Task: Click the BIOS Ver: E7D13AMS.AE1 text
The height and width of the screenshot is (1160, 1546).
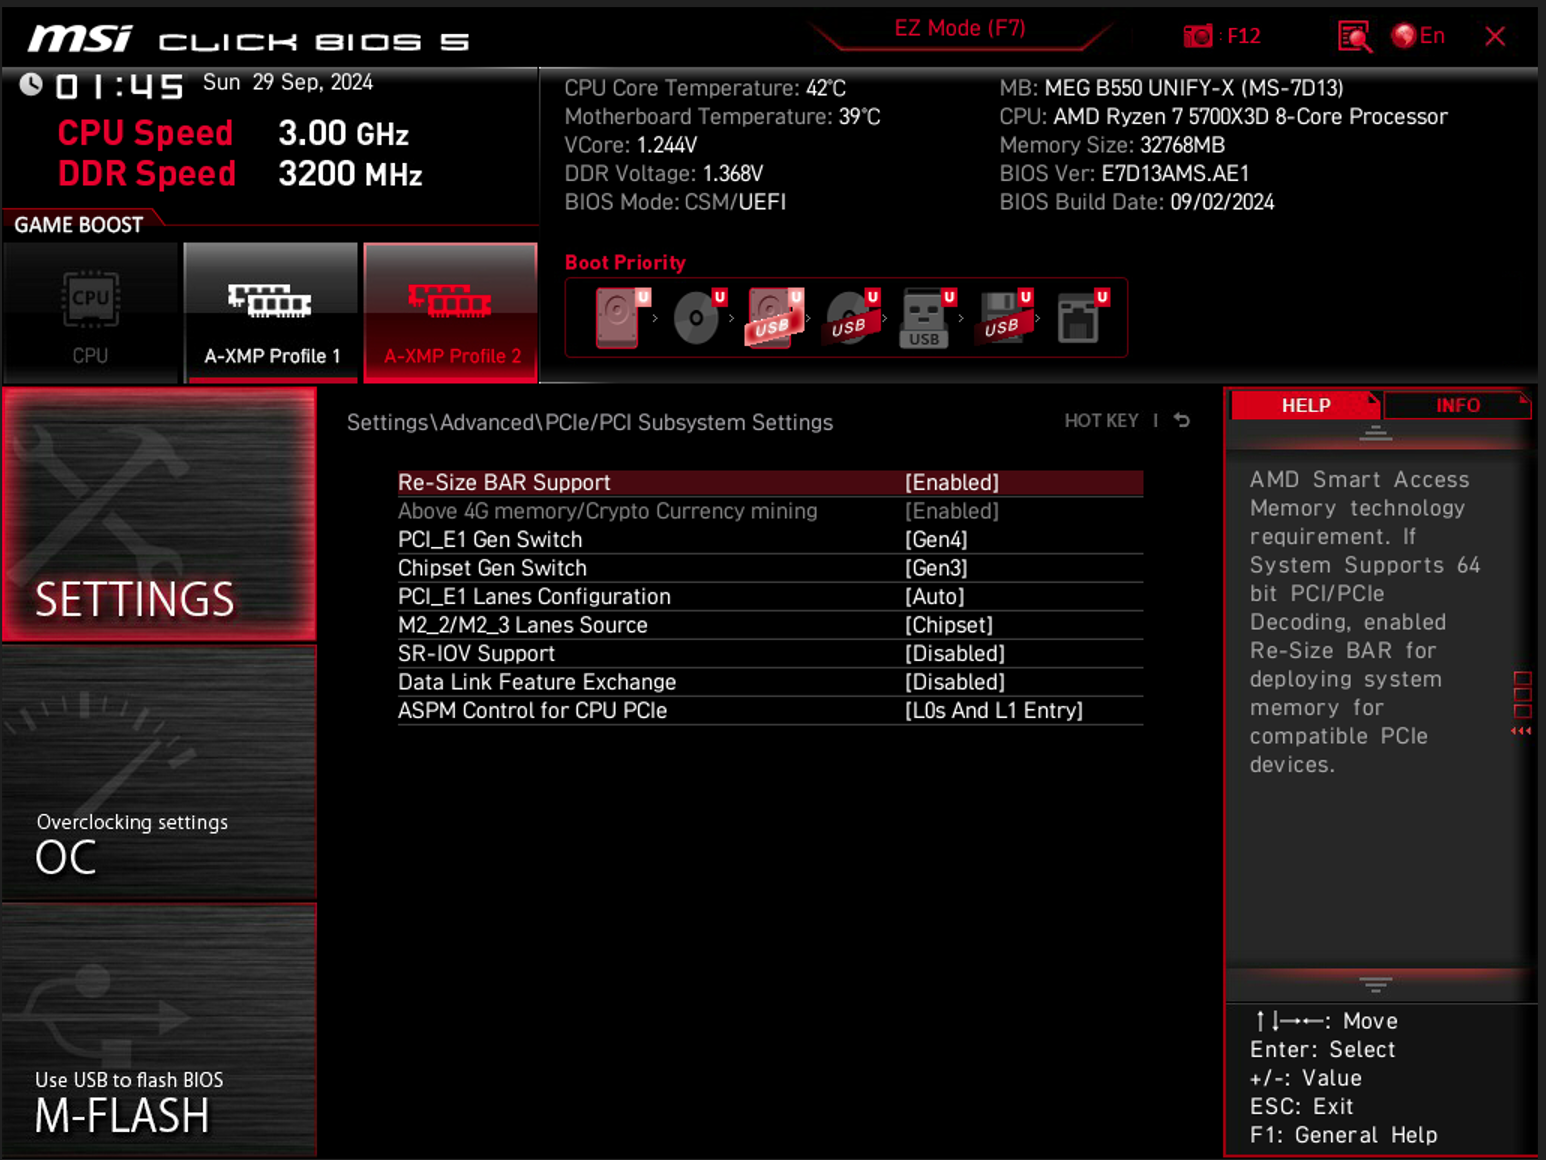Action: click(1124, 174)
